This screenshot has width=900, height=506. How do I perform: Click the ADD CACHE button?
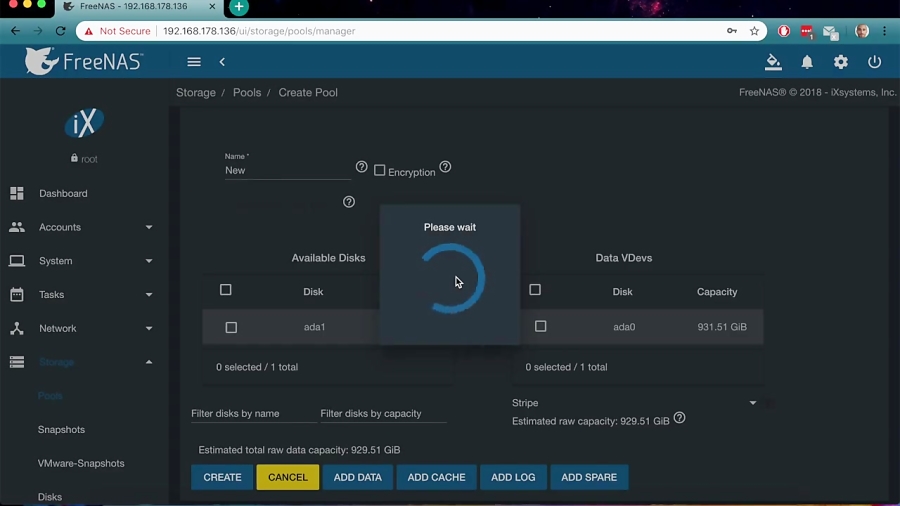point(436,477)
